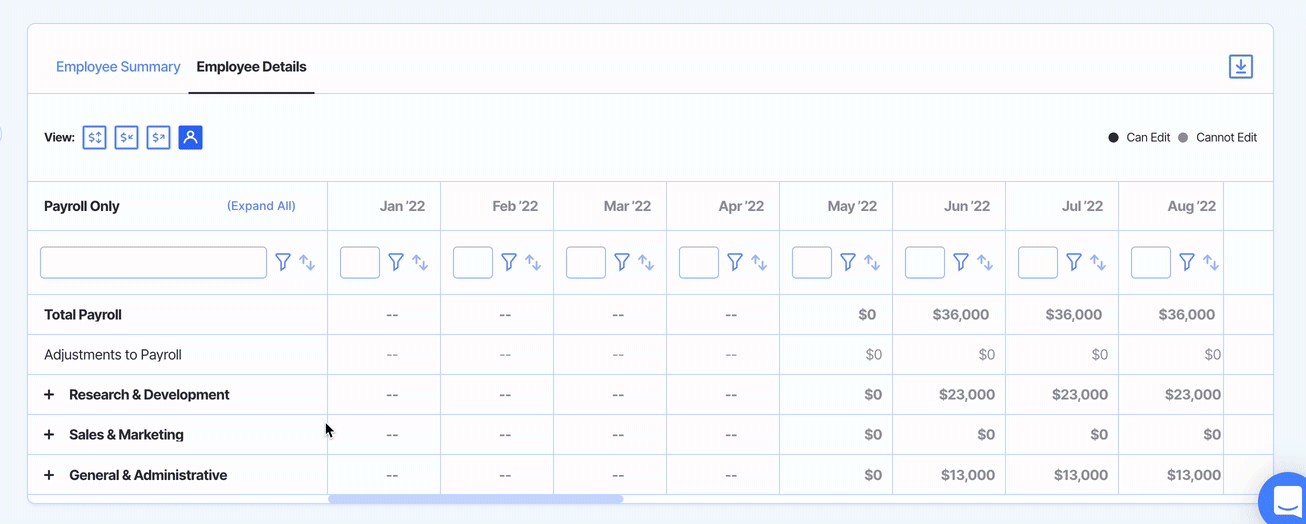Screen dimensions: 1306x524
Task: Select the Employee Details tab
Action: click(x=251, y=67)
